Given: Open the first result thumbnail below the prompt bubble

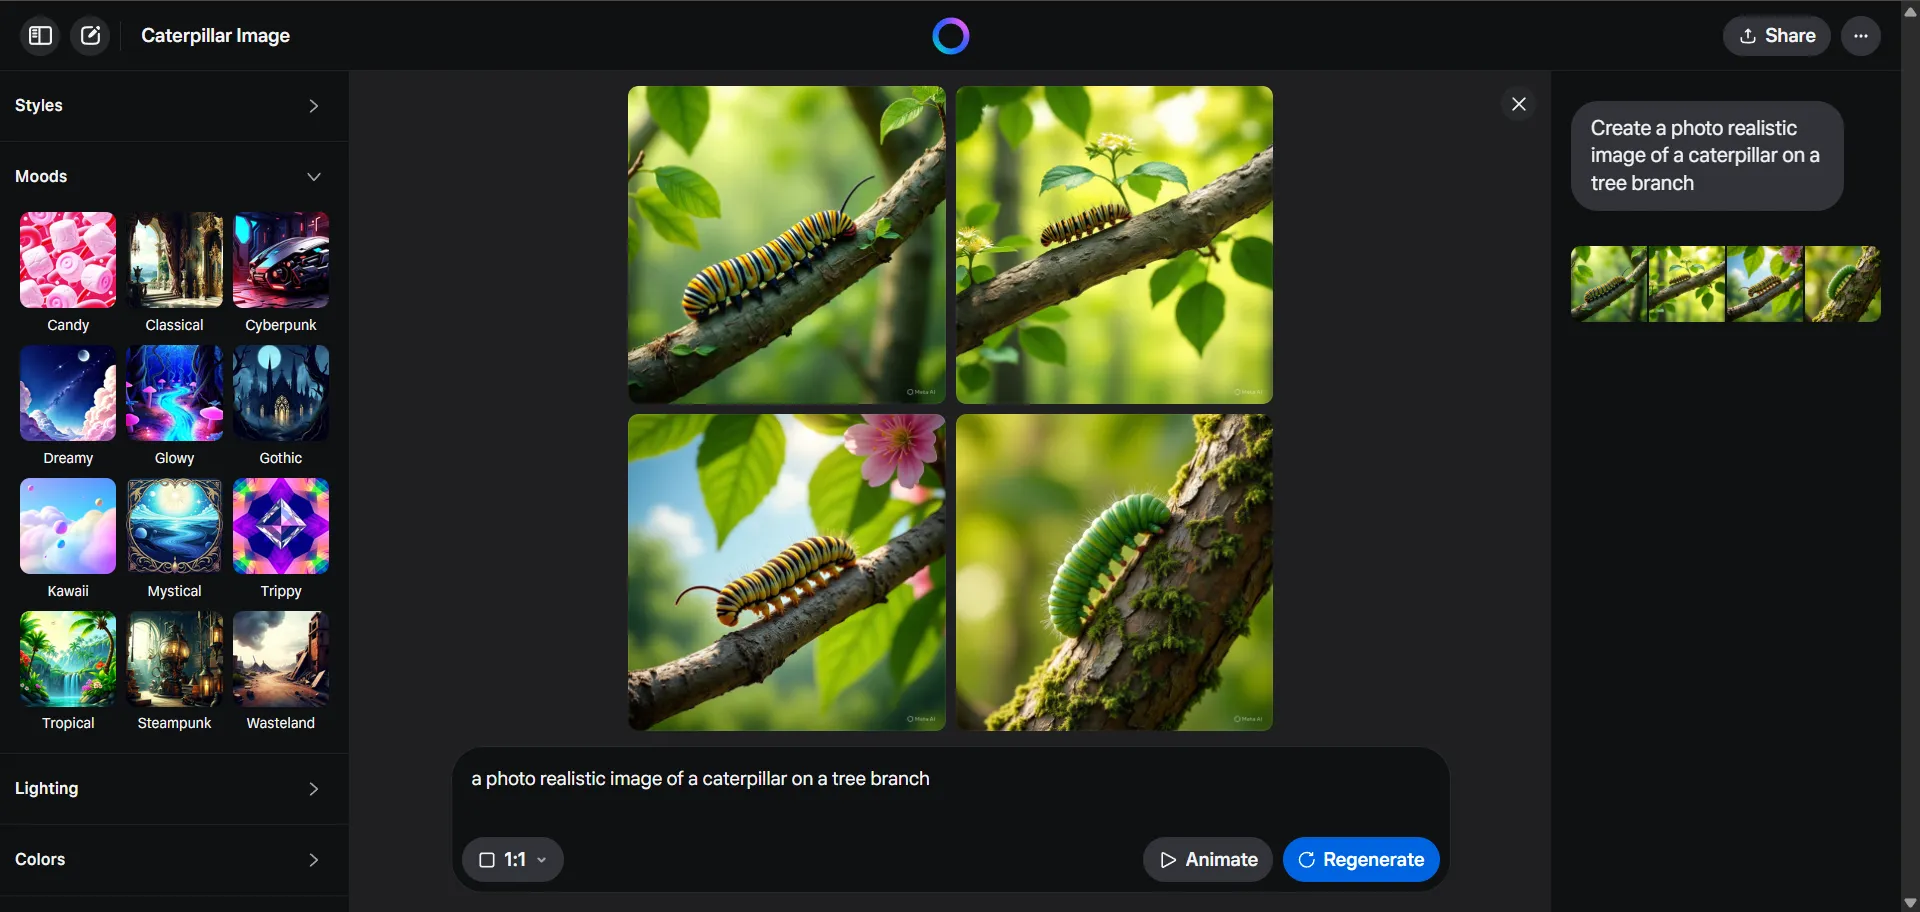Looking at the screenshot, I should coord(1607,283).
